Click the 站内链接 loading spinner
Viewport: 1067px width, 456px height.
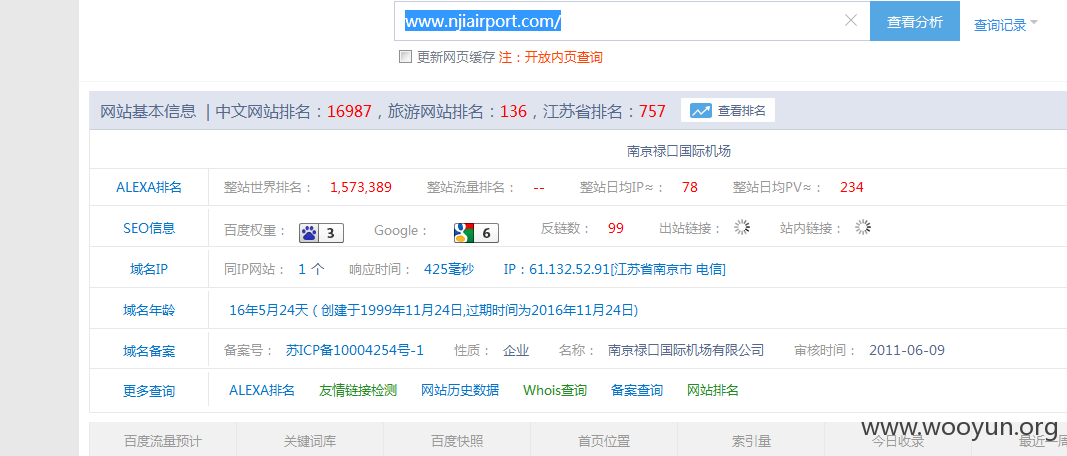(864, 227)
